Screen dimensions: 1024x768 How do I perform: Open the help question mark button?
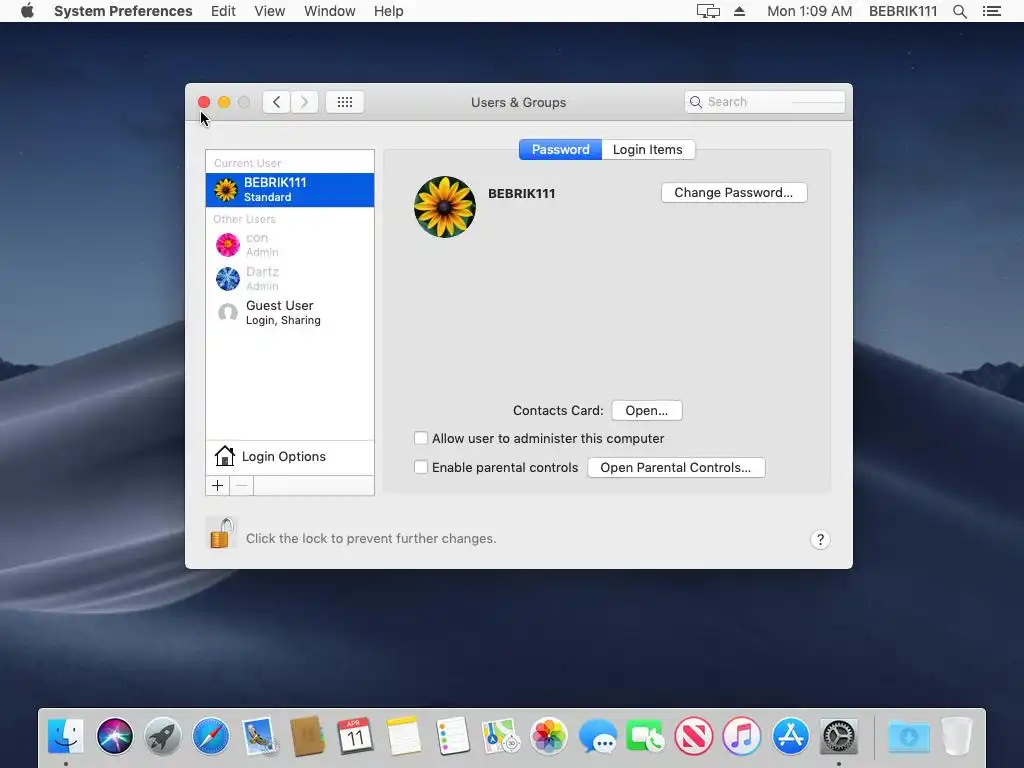[x=820, y=539]
